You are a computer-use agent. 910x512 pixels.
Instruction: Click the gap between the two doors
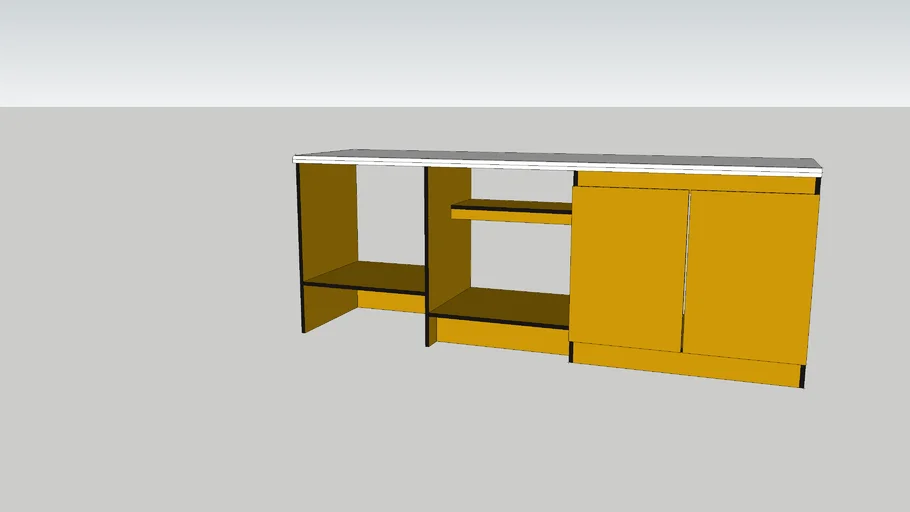pos(686,270)
